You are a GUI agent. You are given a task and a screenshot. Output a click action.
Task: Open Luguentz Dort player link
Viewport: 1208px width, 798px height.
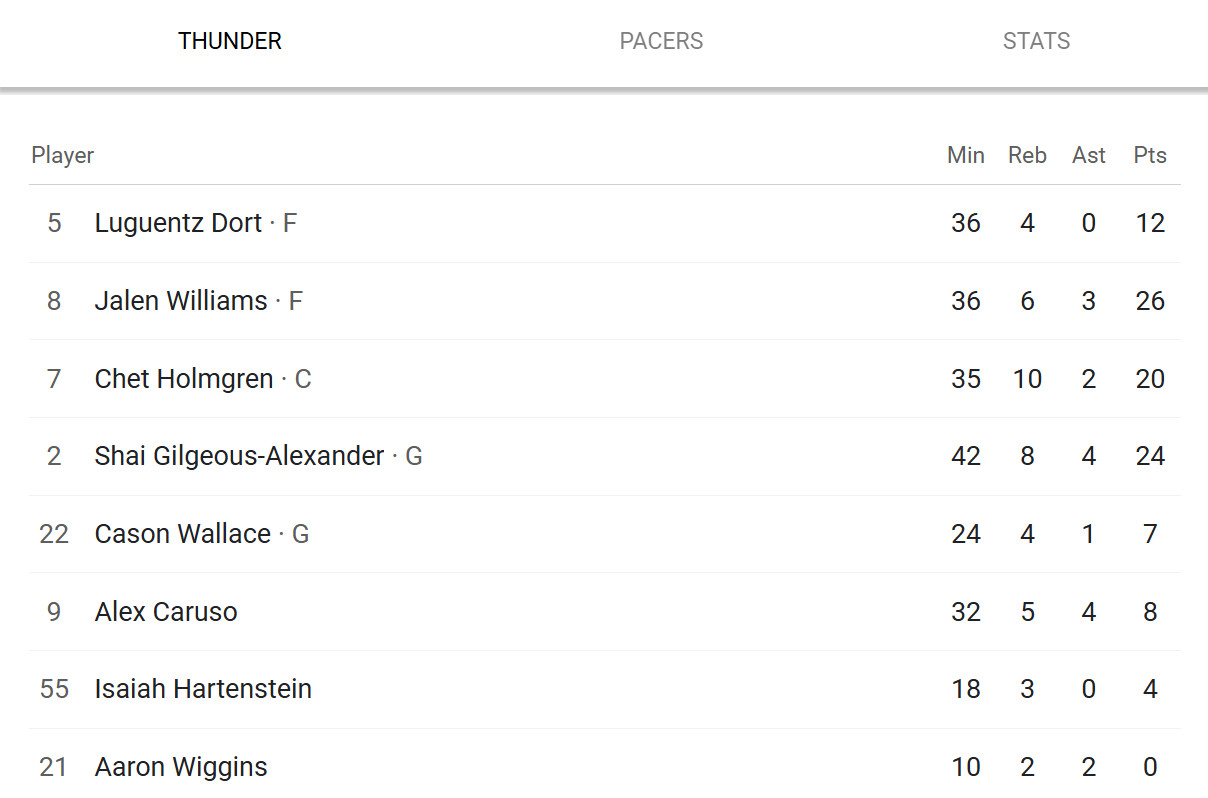click(178, 222)
